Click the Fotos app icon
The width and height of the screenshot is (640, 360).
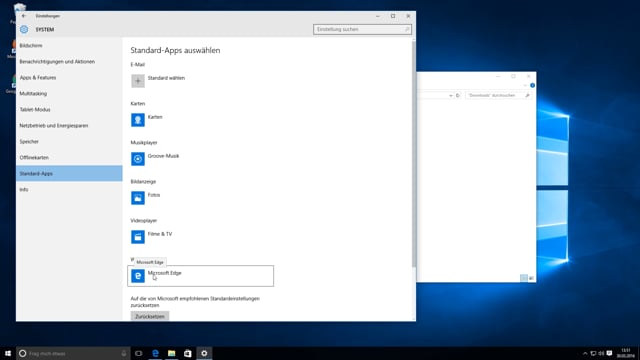pos(138,198)
